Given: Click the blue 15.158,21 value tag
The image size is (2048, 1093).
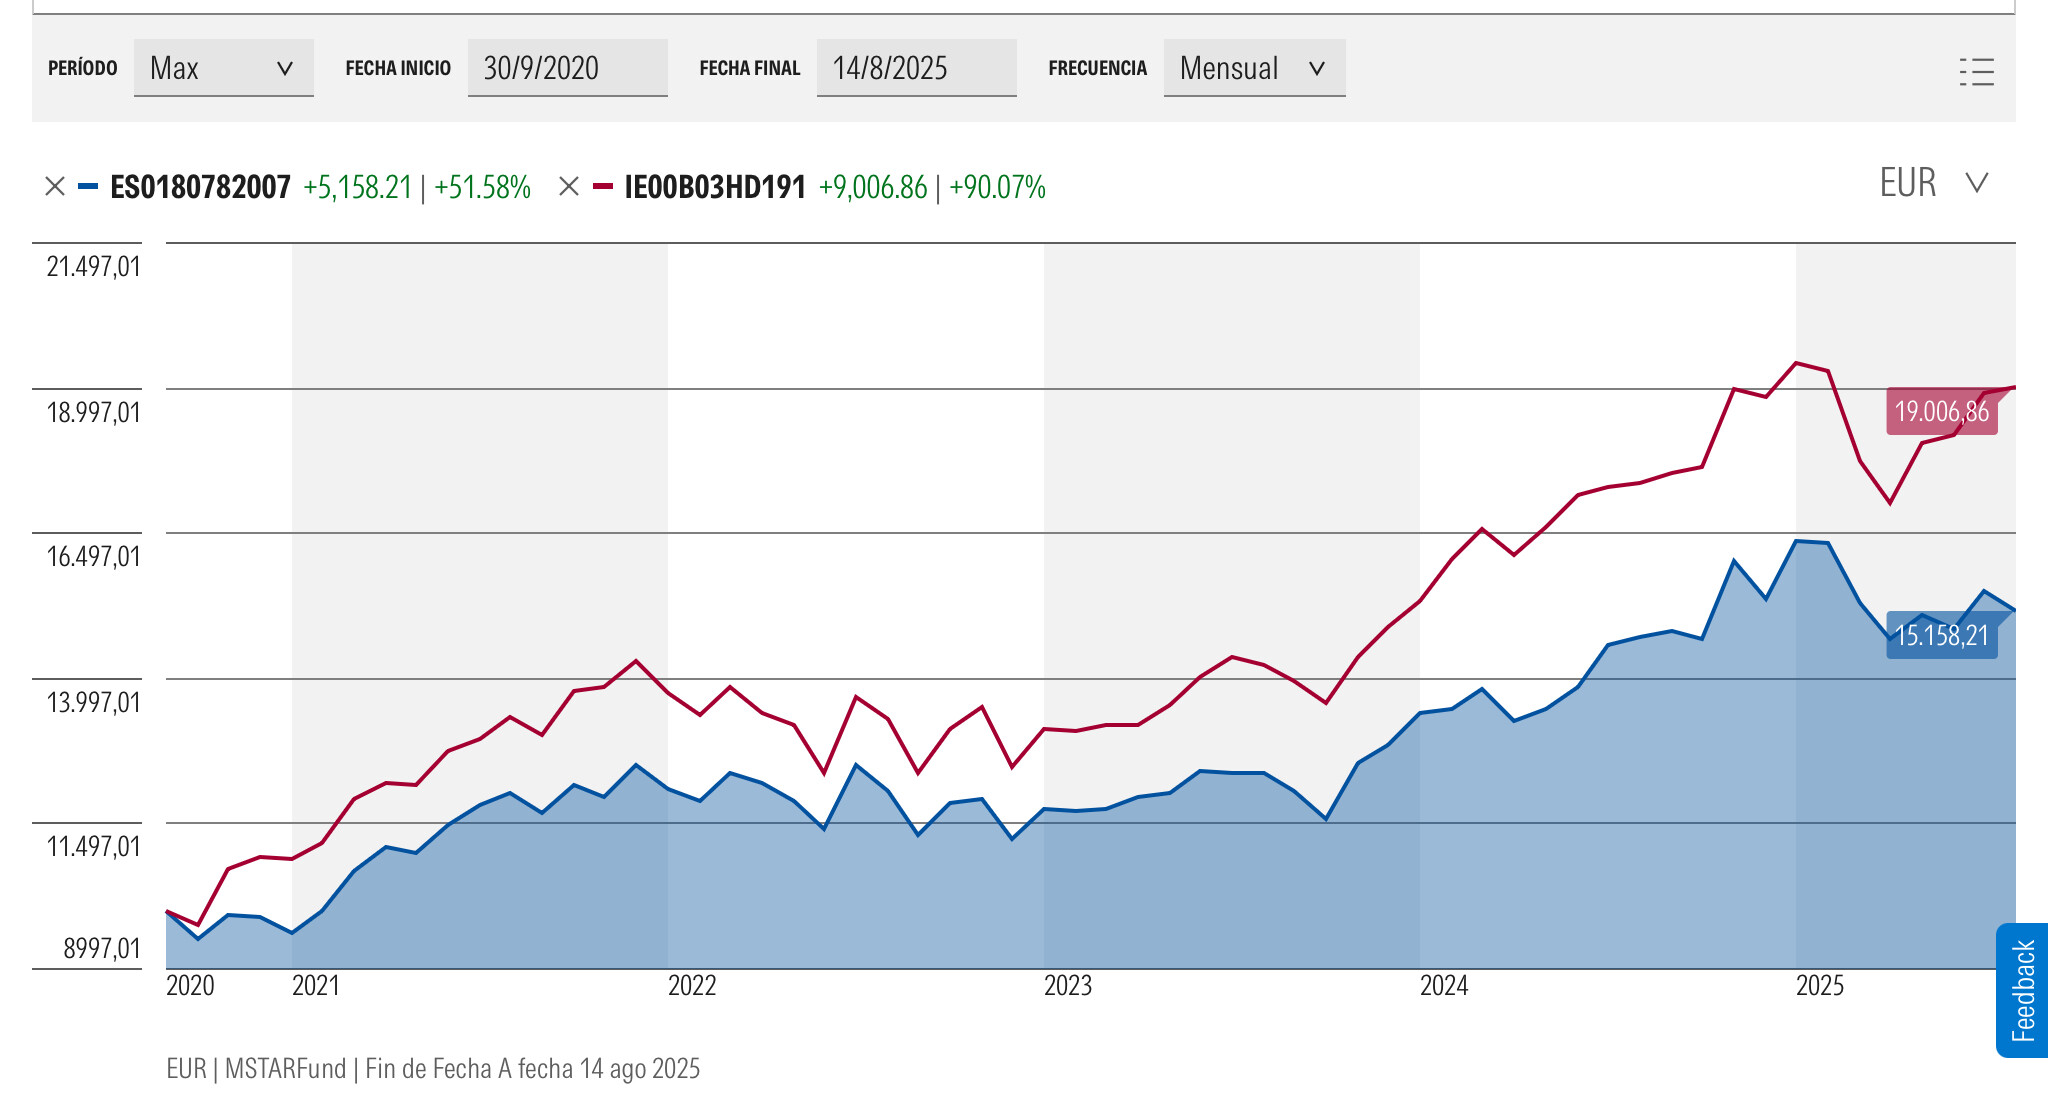Looking at the screenshot, I should tap(1941, 636).
